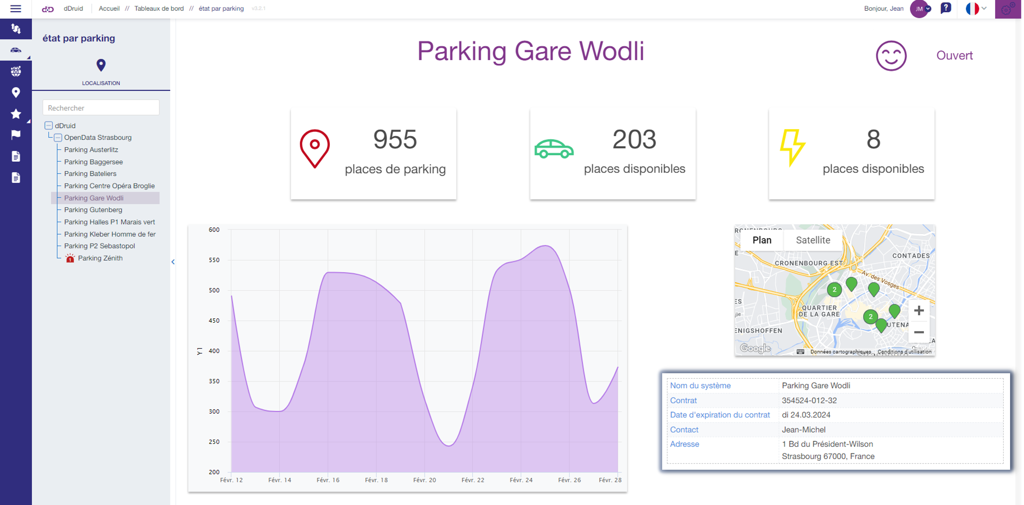Open the route waypoints sidebar icon
The image size is (1024, 505).
[x=16, y=29]
